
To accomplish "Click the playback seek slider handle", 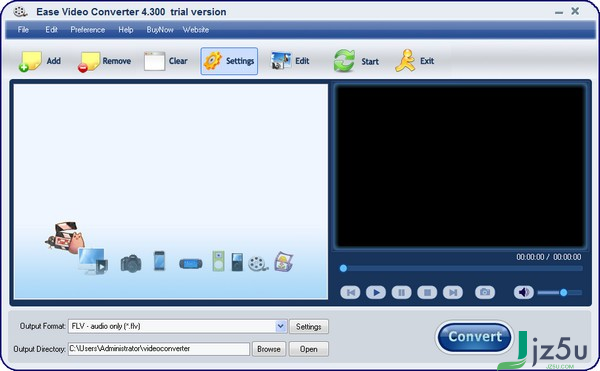I will click(x=343, y=268).
